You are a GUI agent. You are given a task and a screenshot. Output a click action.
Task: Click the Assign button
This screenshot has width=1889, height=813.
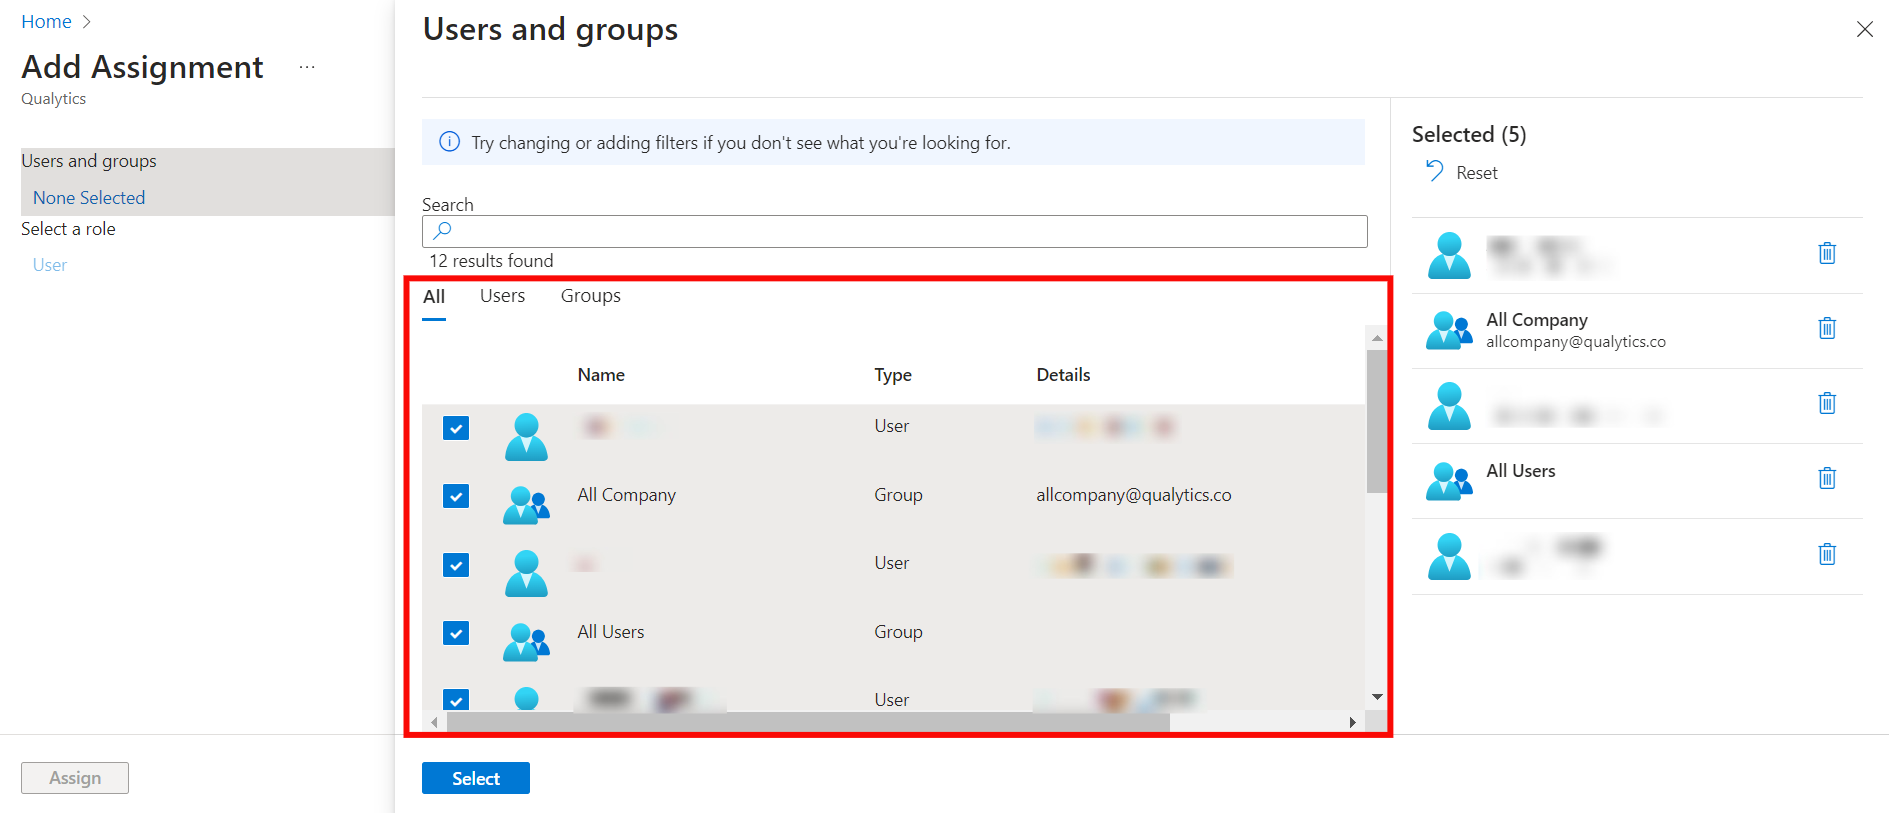tap(75, 778)
